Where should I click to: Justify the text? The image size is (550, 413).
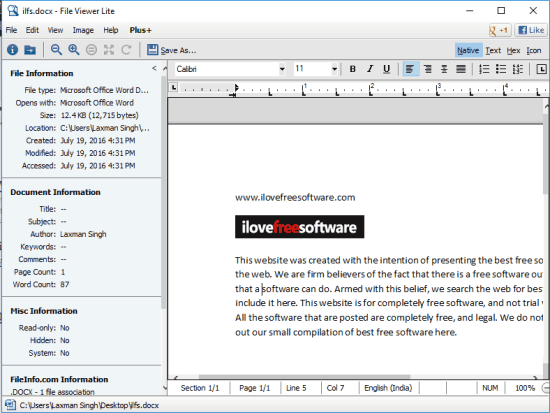coord(461,69)
